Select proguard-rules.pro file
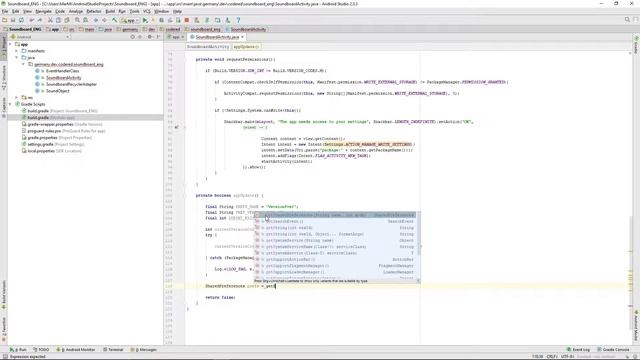The height and width of the screenshot is (360, 640). [x=64, y=131]
